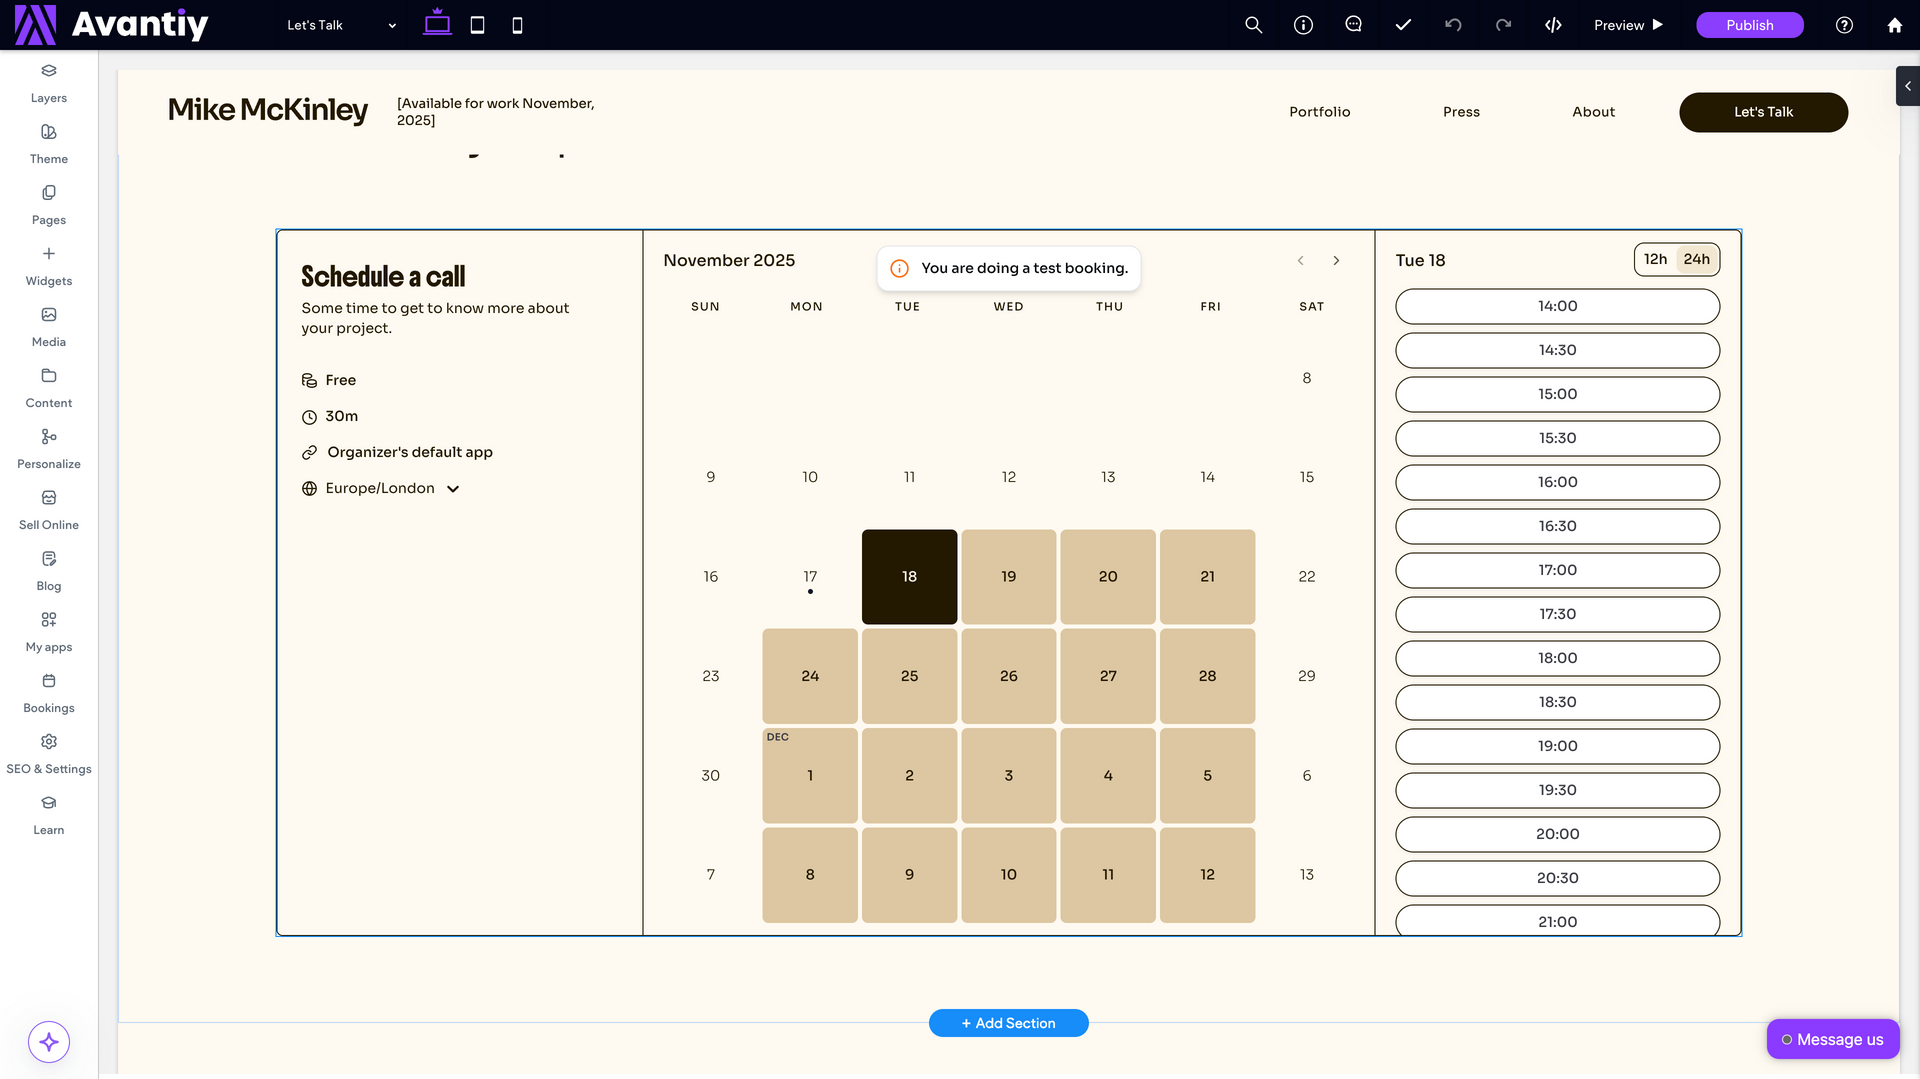
Task: Open the code editor icon
Action: [x=1553, y=25]
